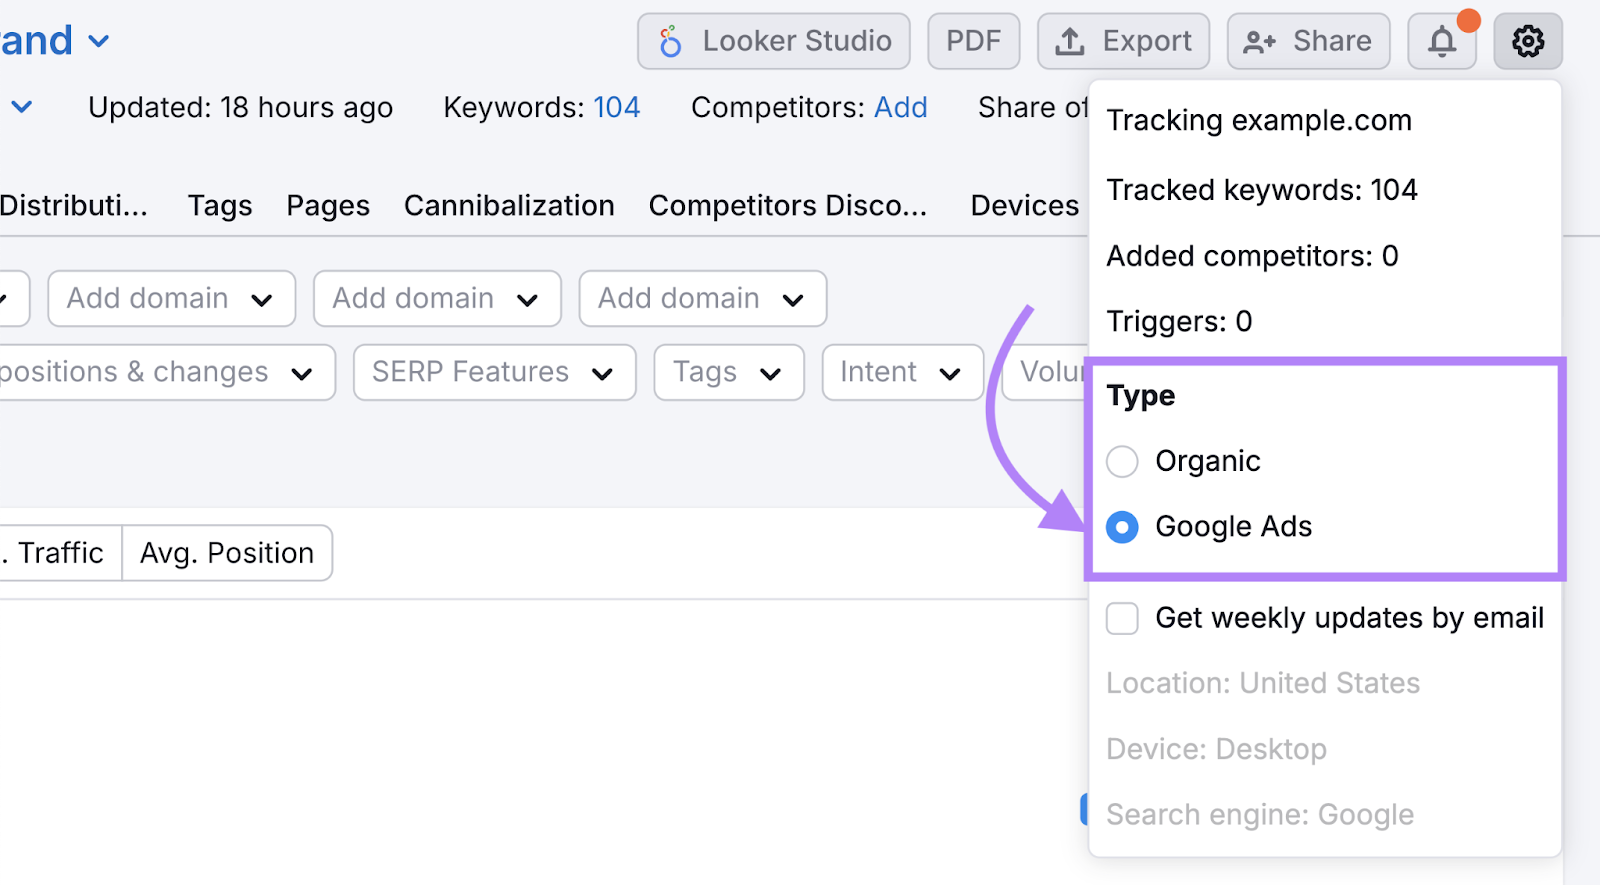The height and width of the screenshot is (885, 1600).
Task: Enable weekly updates by email checkbox
Action: click(1122, 618)
